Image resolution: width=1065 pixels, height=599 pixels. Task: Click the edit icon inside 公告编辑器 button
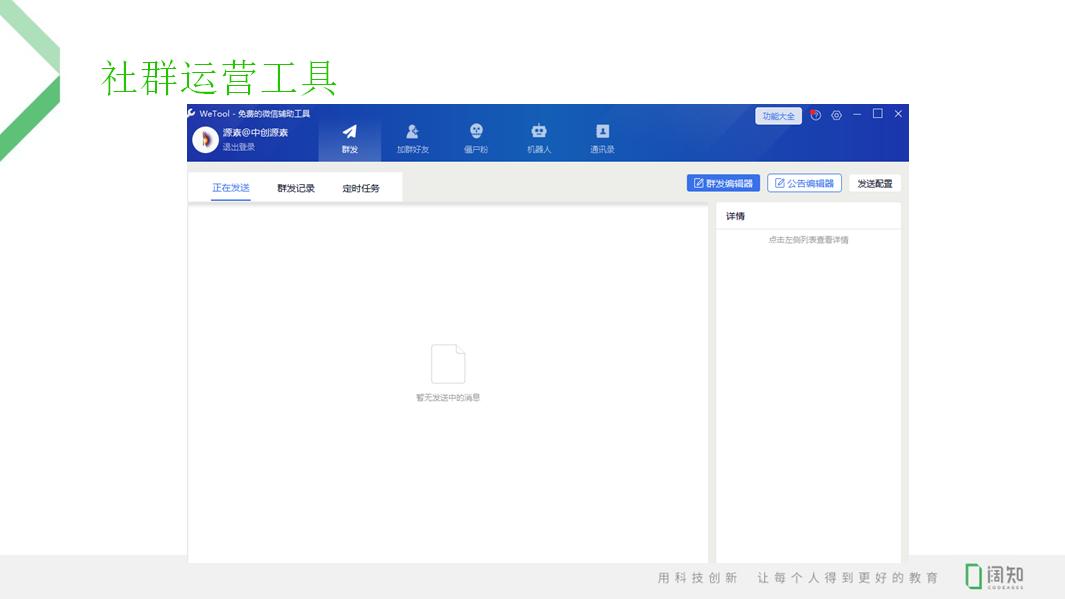[779, 182]
